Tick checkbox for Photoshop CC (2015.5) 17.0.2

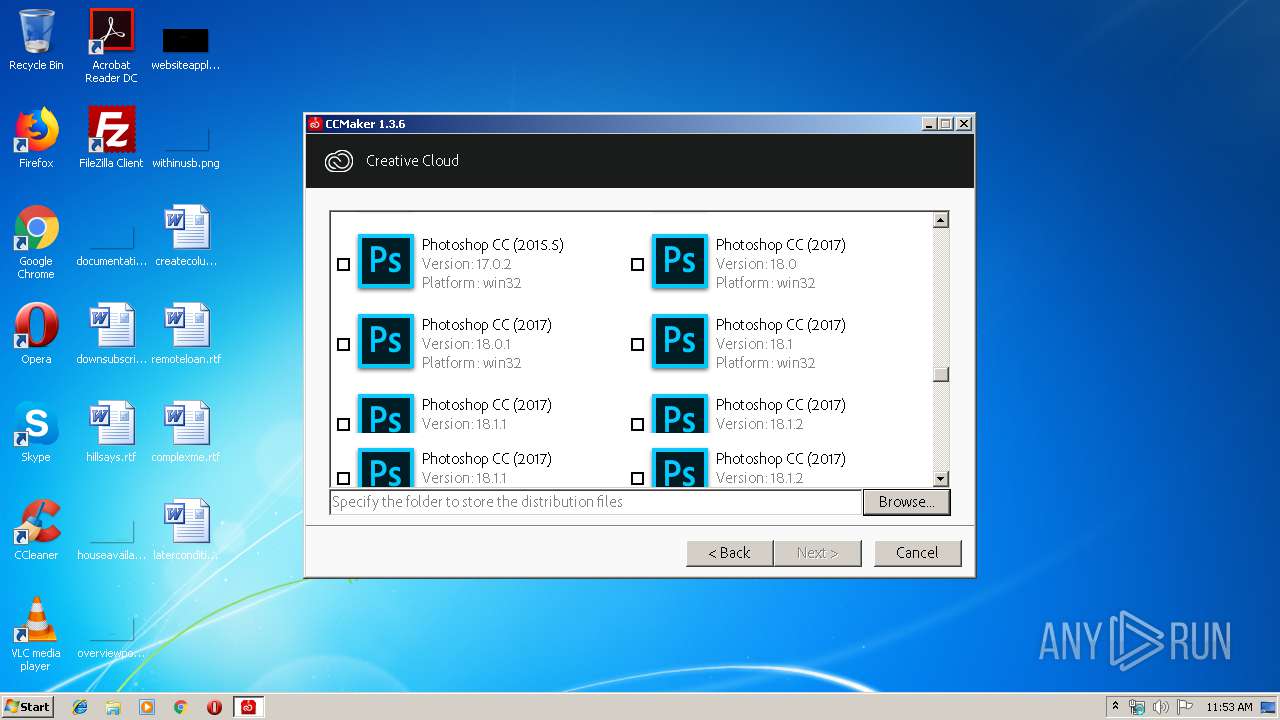(x=343, y=265)
